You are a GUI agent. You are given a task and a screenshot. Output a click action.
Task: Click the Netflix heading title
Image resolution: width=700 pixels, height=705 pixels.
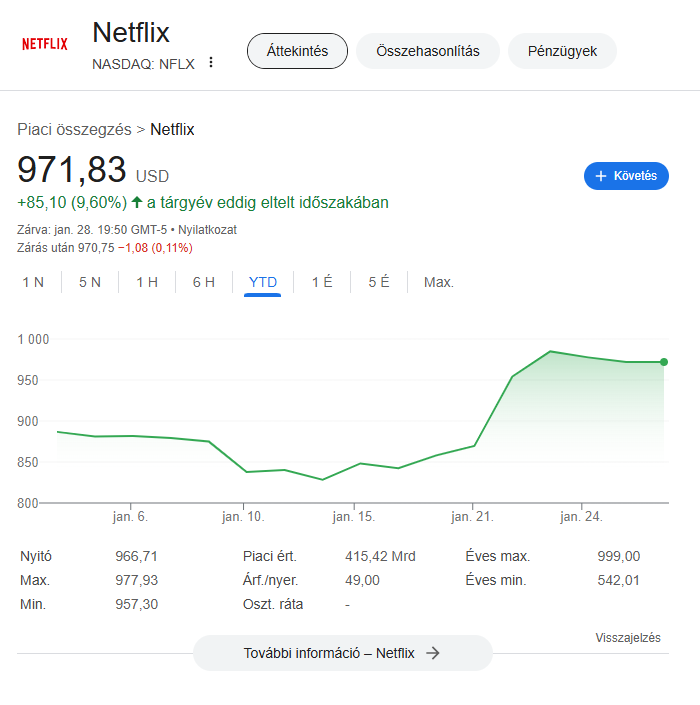[131, 33]
